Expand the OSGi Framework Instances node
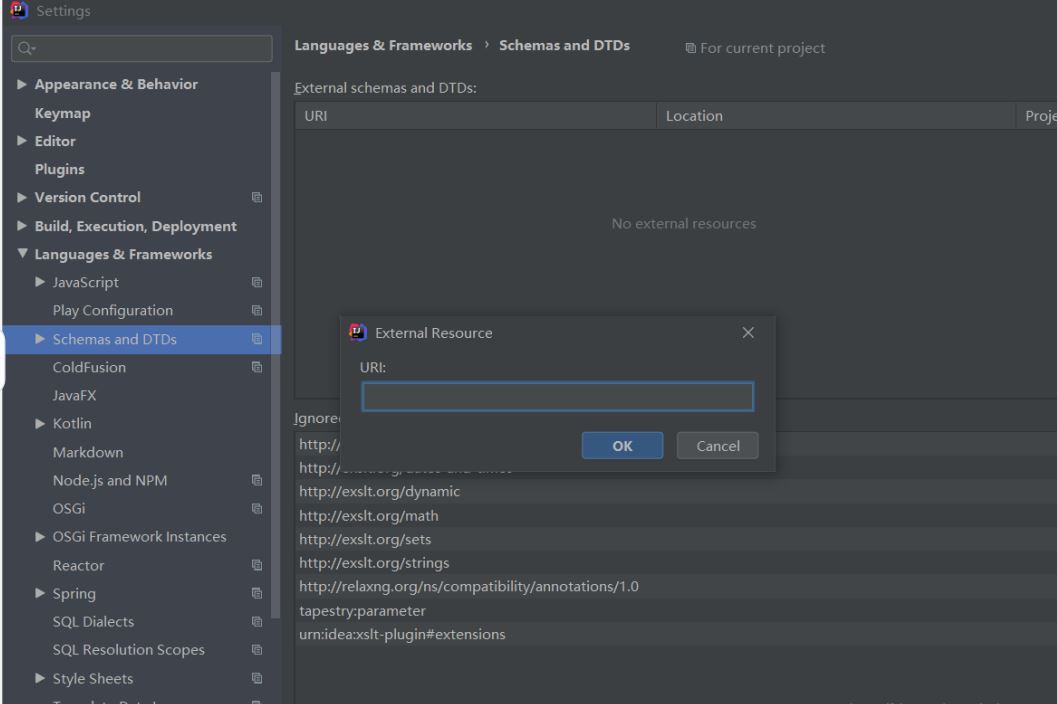1057x704 pixels. point(40,537)
